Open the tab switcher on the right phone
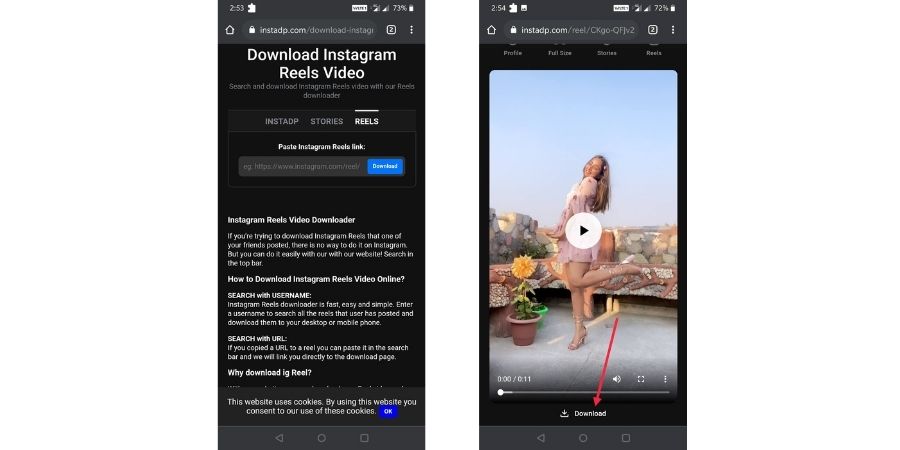The width and height of the screenshot is (900, 450). pyautogui.click(x=653, y=30)
